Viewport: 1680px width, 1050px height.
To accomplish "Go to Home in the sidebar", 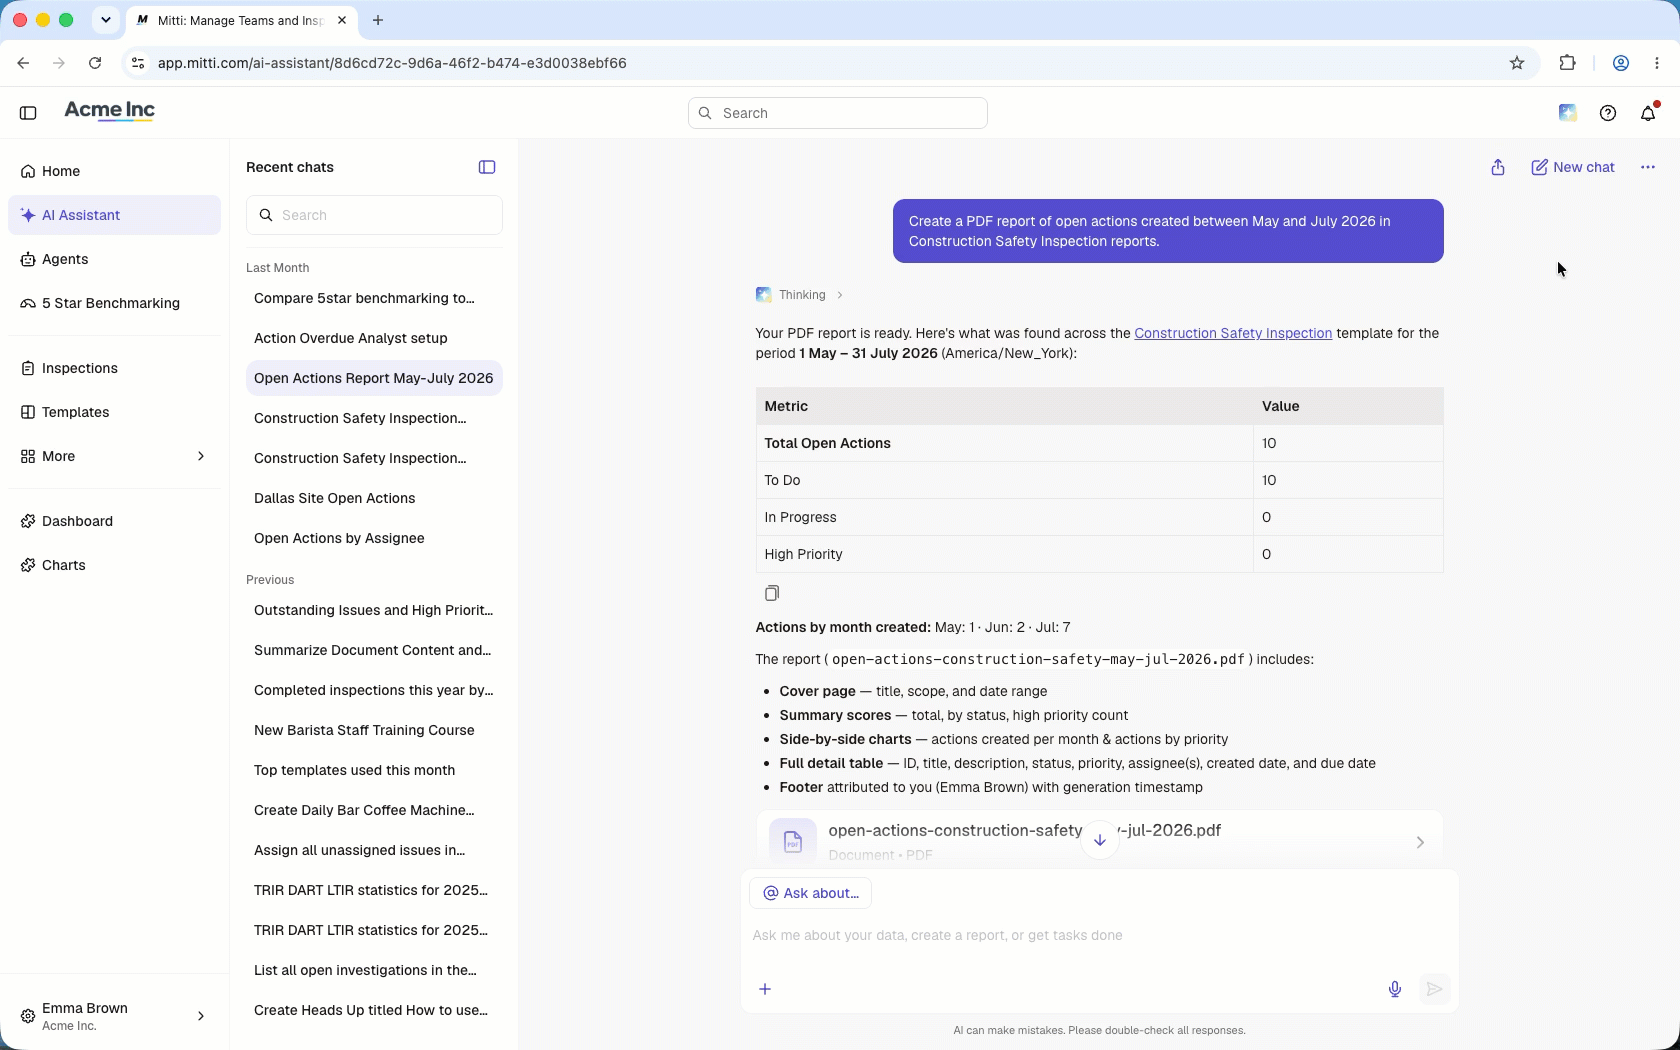I will point(114,171).
